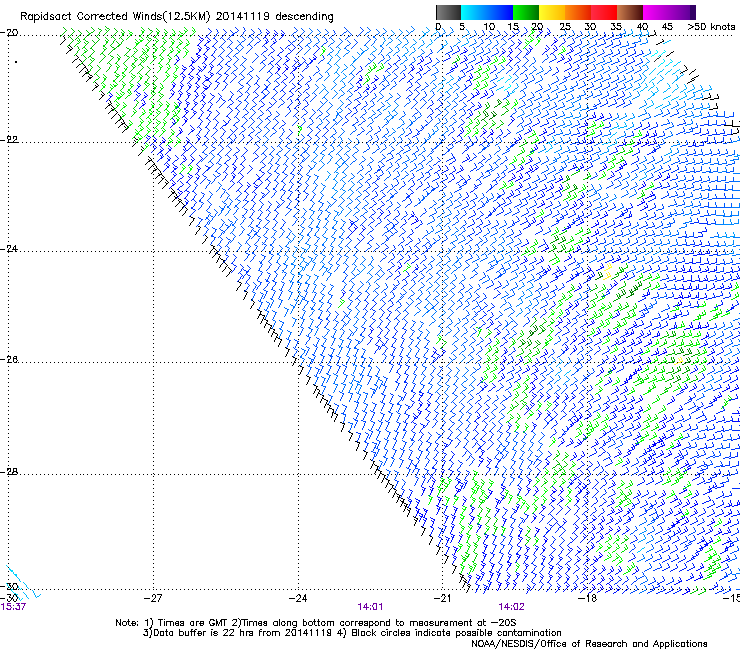Click the note line 'Times are GMT'
This screenshot has width=740, height=650.
[x=192, y=623]
